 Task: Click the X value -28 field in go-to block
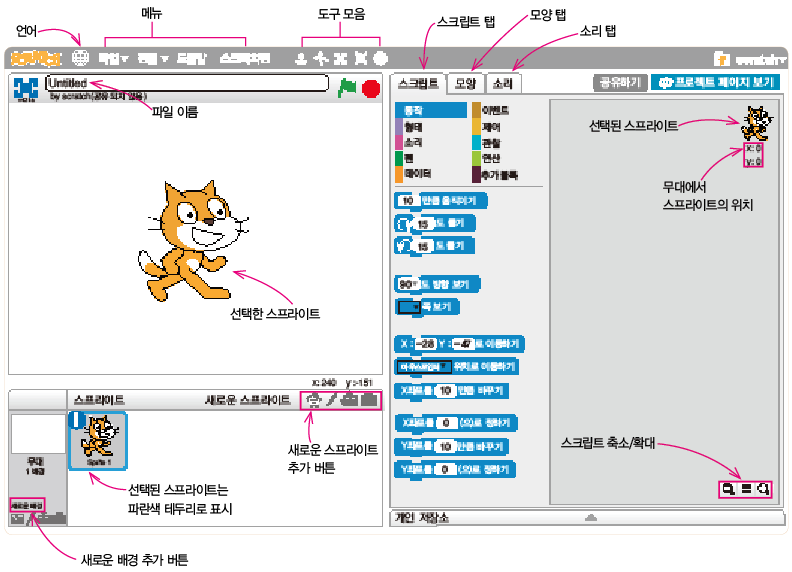pos(427,344)
